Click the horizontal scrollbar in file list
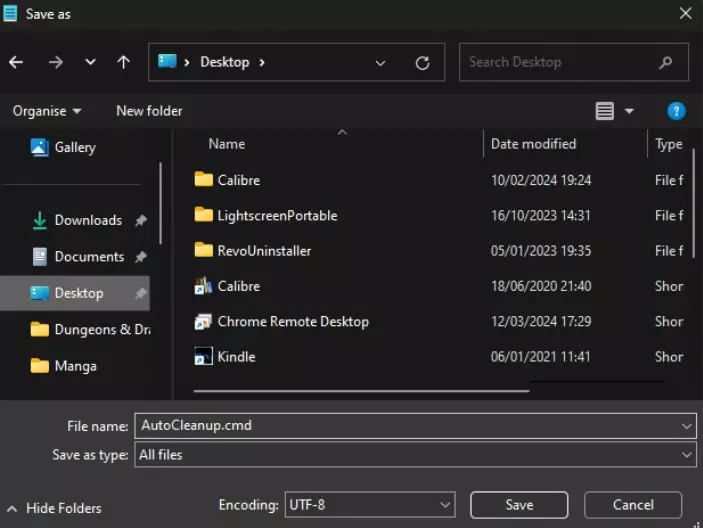The width and height of the screenshot is (703, 528). click(x=360, y=391)
